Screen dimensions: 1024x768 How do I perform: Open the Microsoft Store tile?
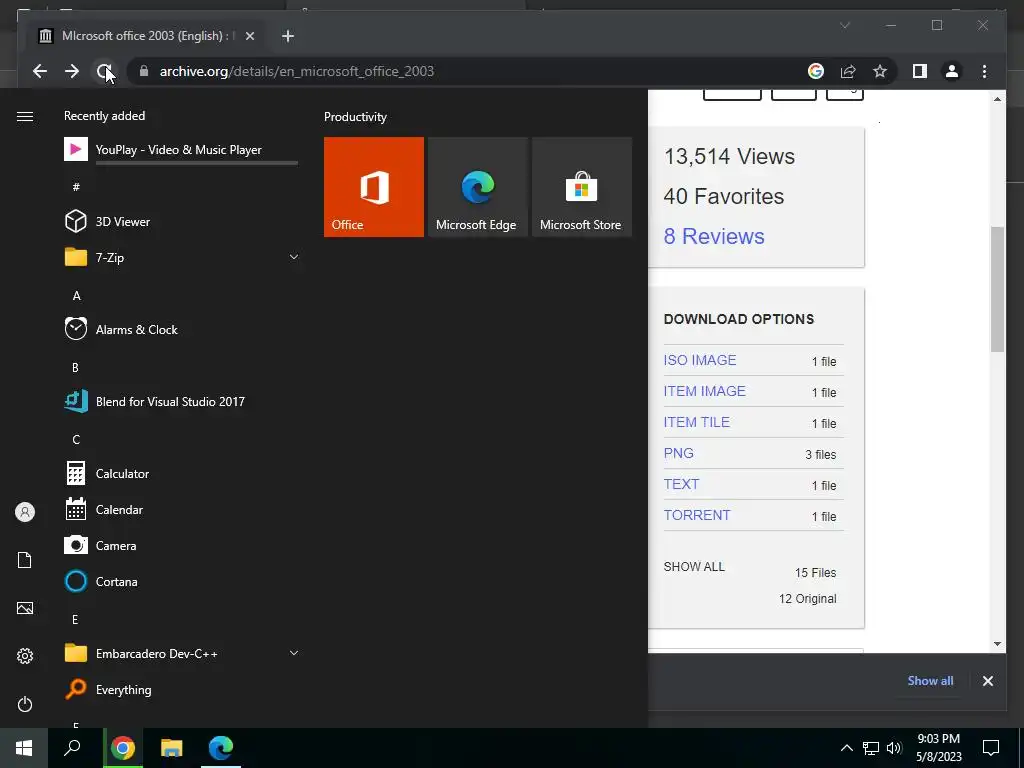pos(582,187)
